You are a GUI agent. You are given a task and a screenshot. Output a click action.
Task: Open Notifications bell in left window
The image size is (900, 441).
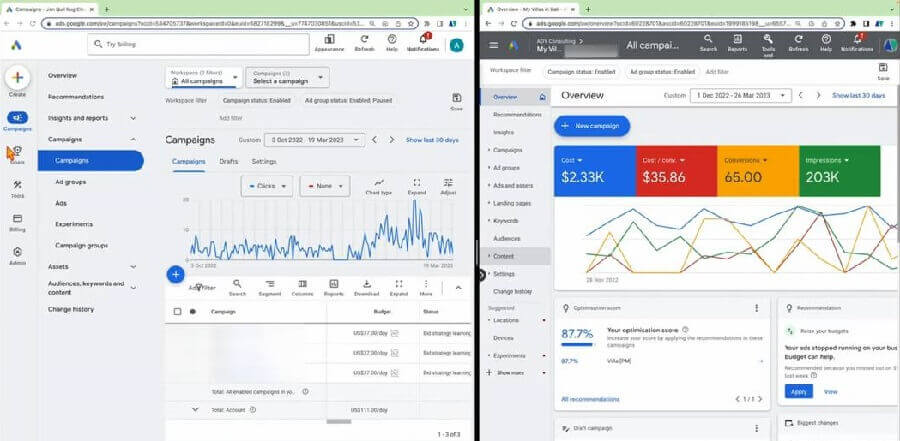pos(424,40)
